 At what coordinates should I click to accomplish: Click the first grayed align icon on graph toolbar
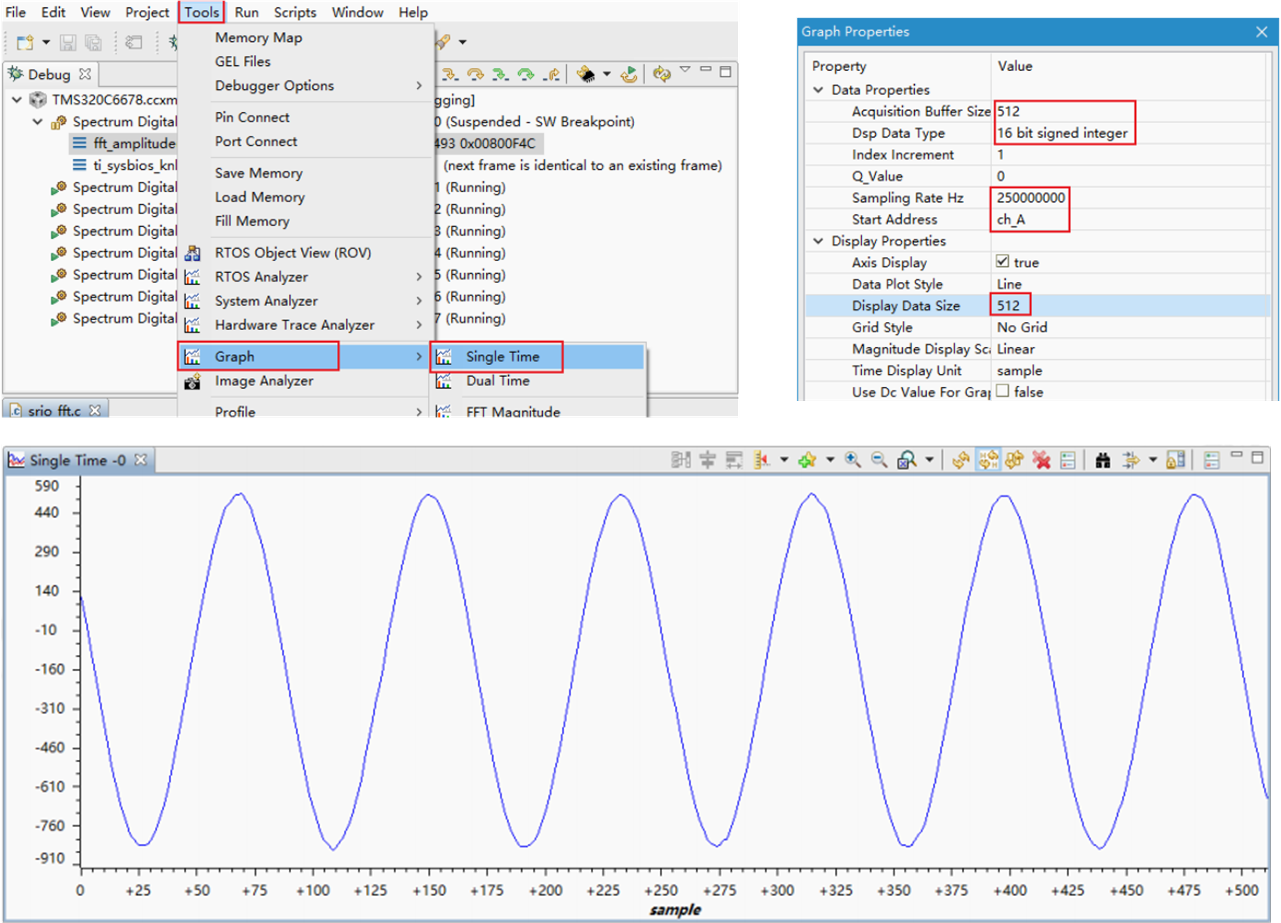coord(682,460)
